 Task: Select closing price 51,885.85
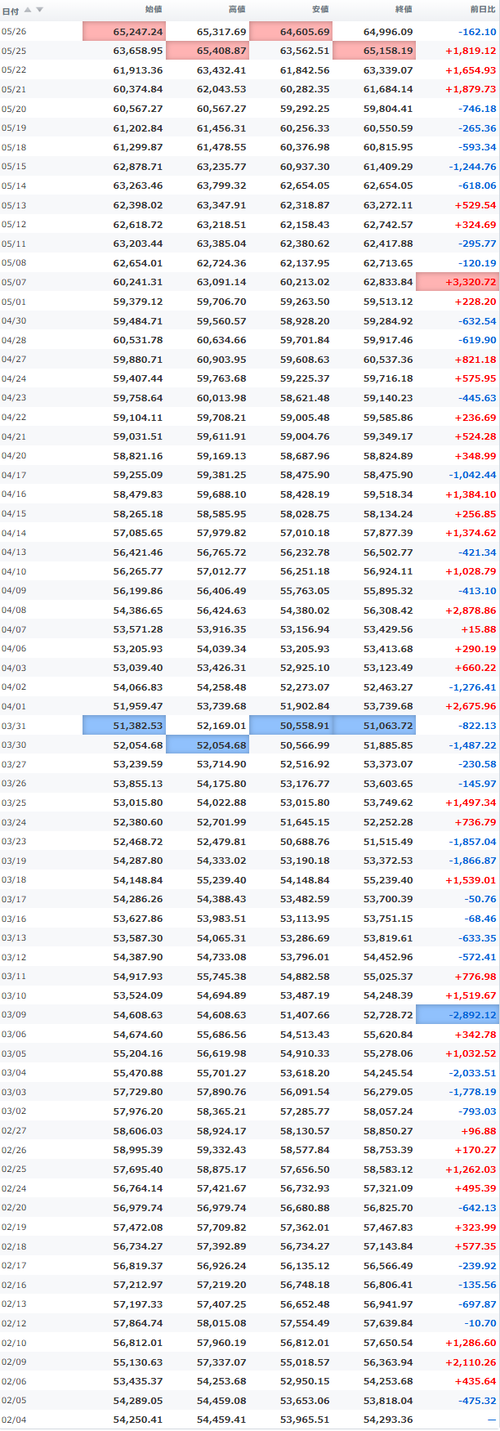(x=388, y=744)
